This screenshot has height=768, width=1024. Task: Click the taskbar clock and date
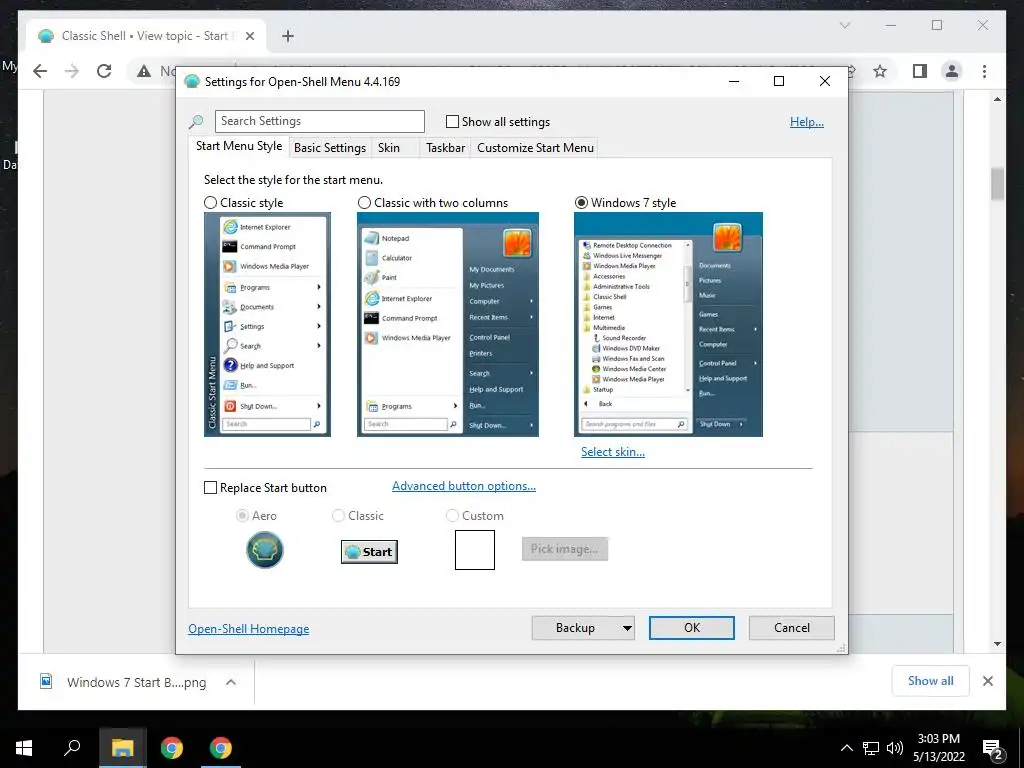click(938, 748)
